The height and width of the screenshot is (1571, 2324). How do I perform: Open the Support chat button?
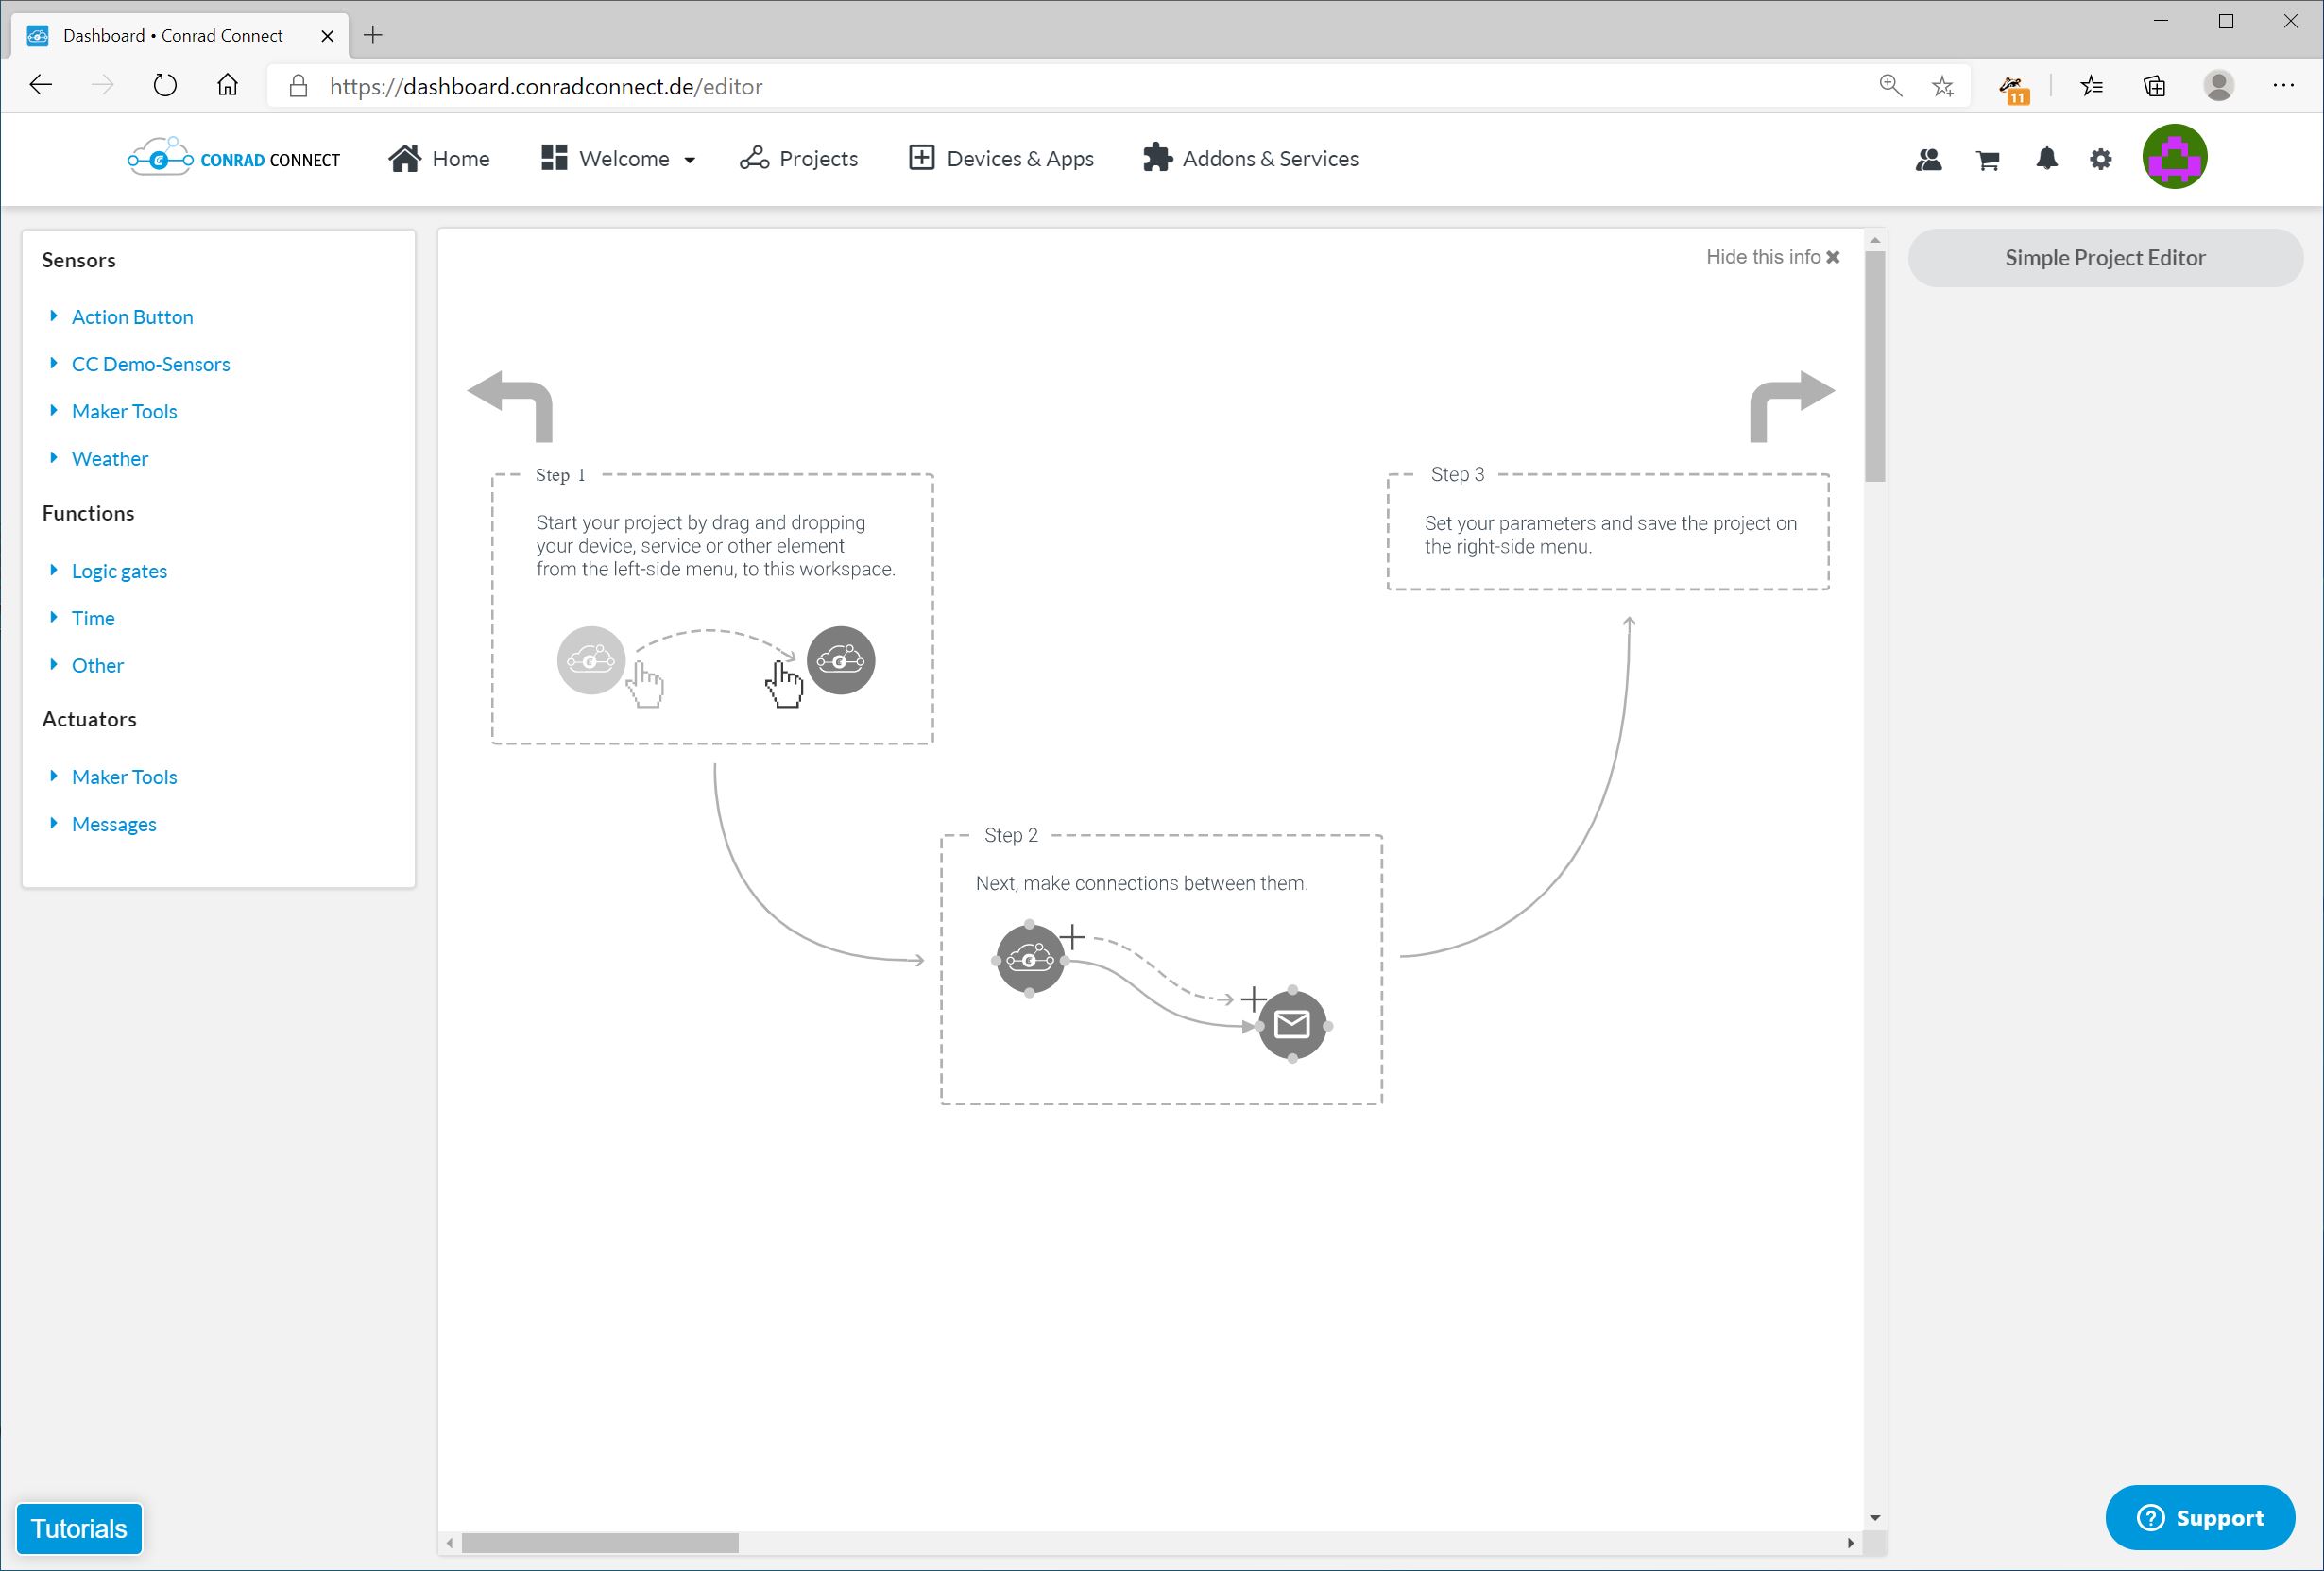2199,1517
